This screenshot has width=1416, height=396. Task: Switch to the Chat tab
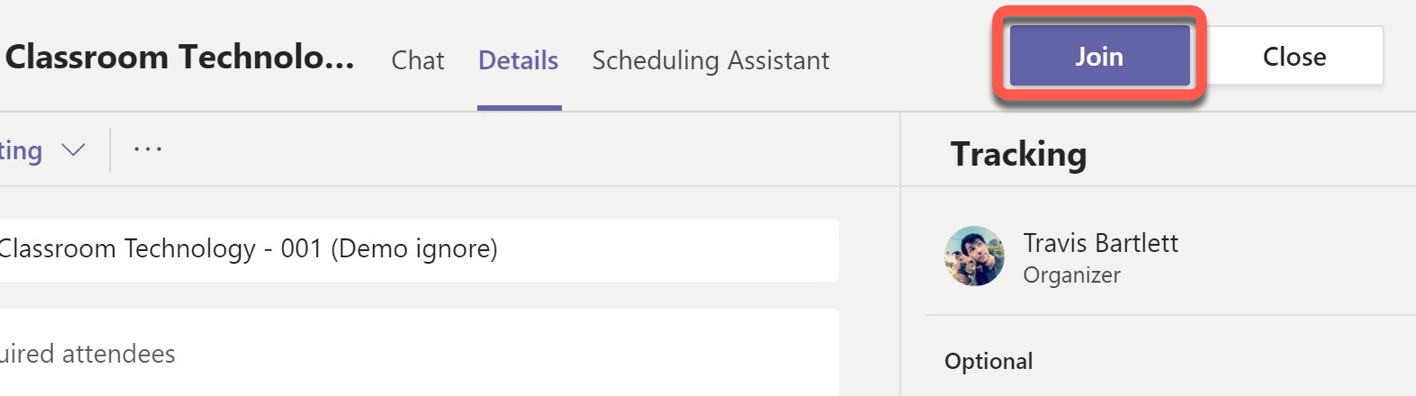click(x=417, y=60)
